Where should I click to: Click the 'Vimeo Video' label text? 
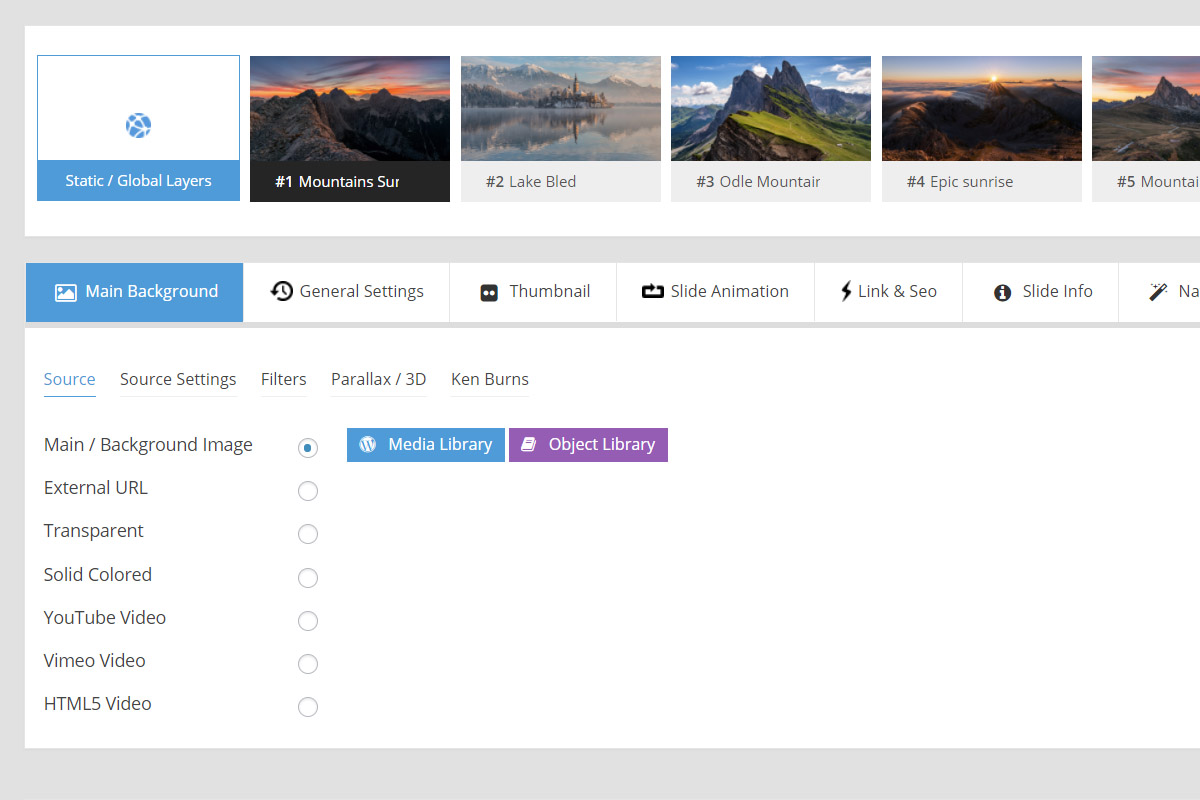coord(95,661)
